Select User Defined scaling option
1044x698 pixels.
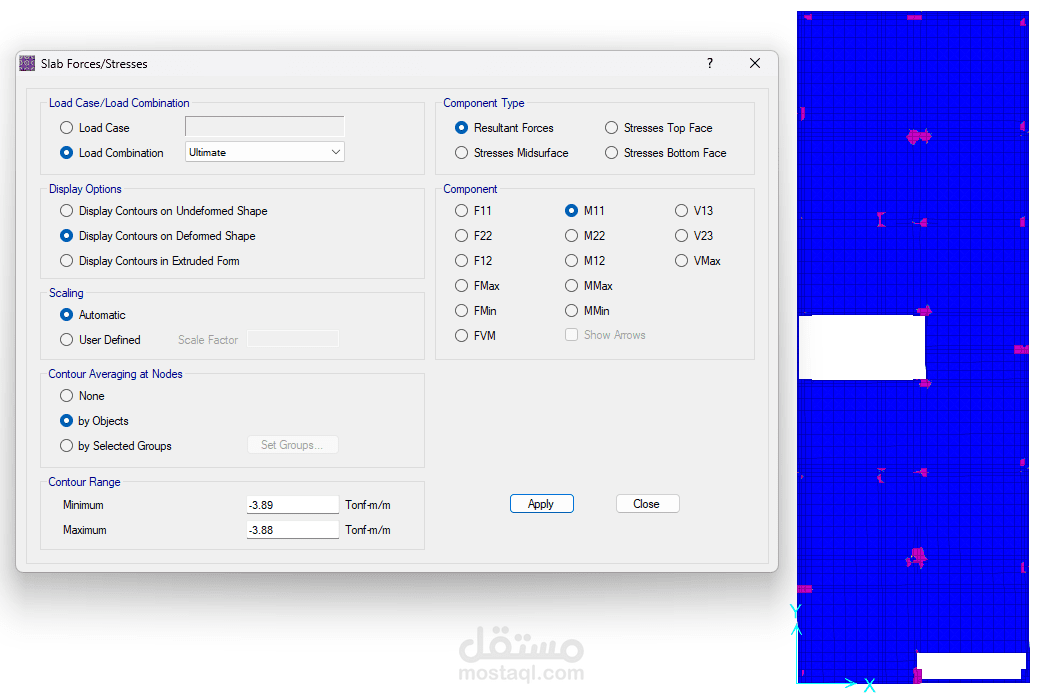(67, 340)
